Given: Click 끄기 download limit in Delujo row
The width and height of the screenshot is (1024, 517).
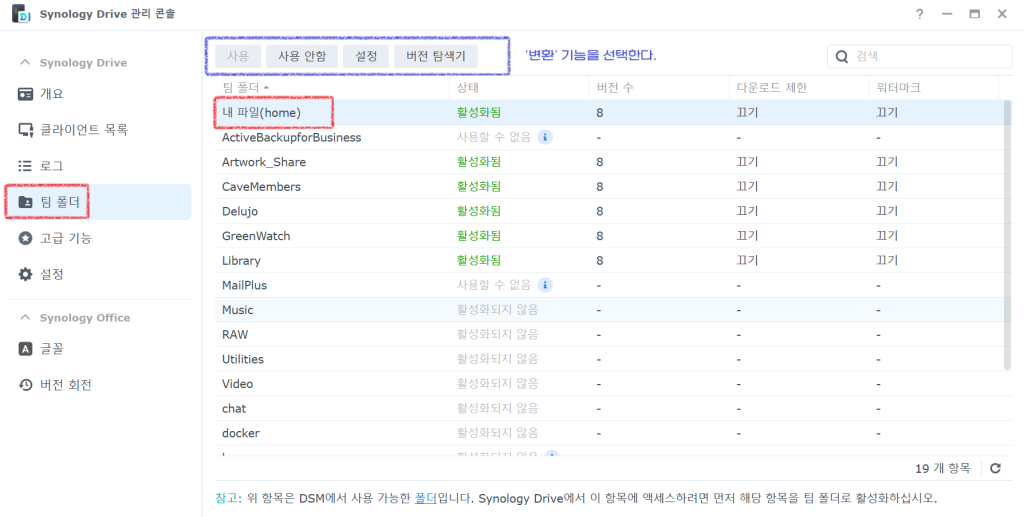Looking at the screenshot, I should pyautogui.click(x=747, y=211).
